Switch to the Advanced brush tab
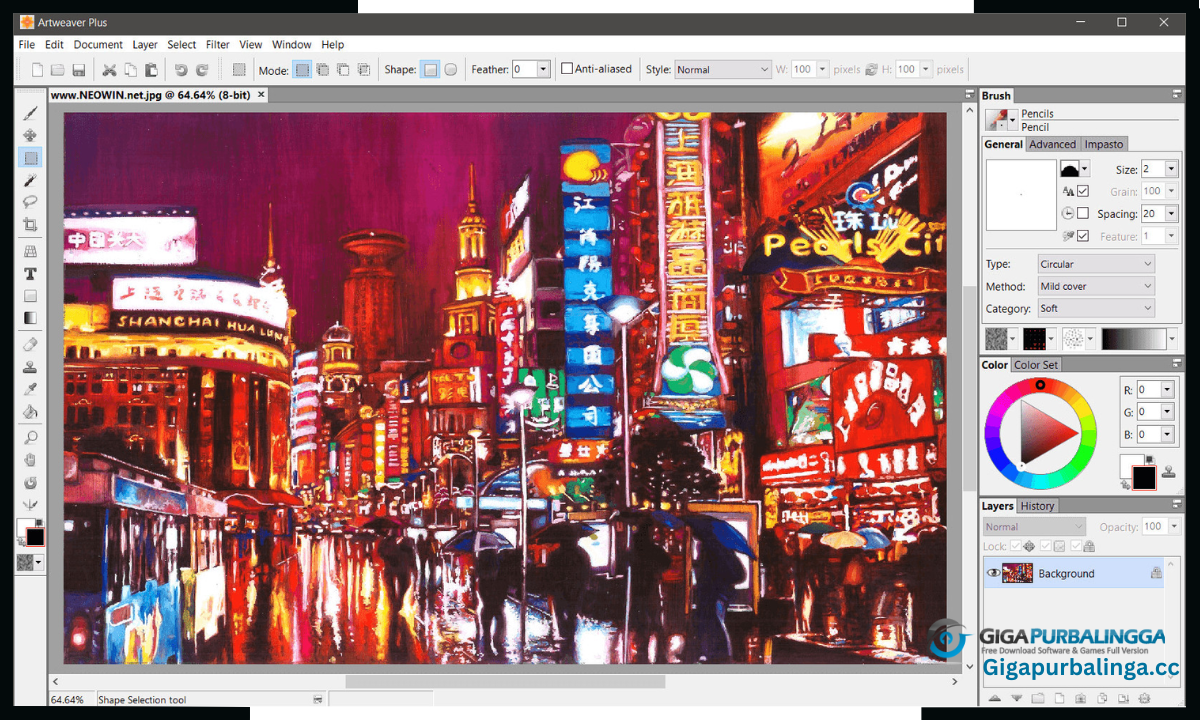Image resolution: width=1200 pixels, height=720 pixels. click(1052, 144)
